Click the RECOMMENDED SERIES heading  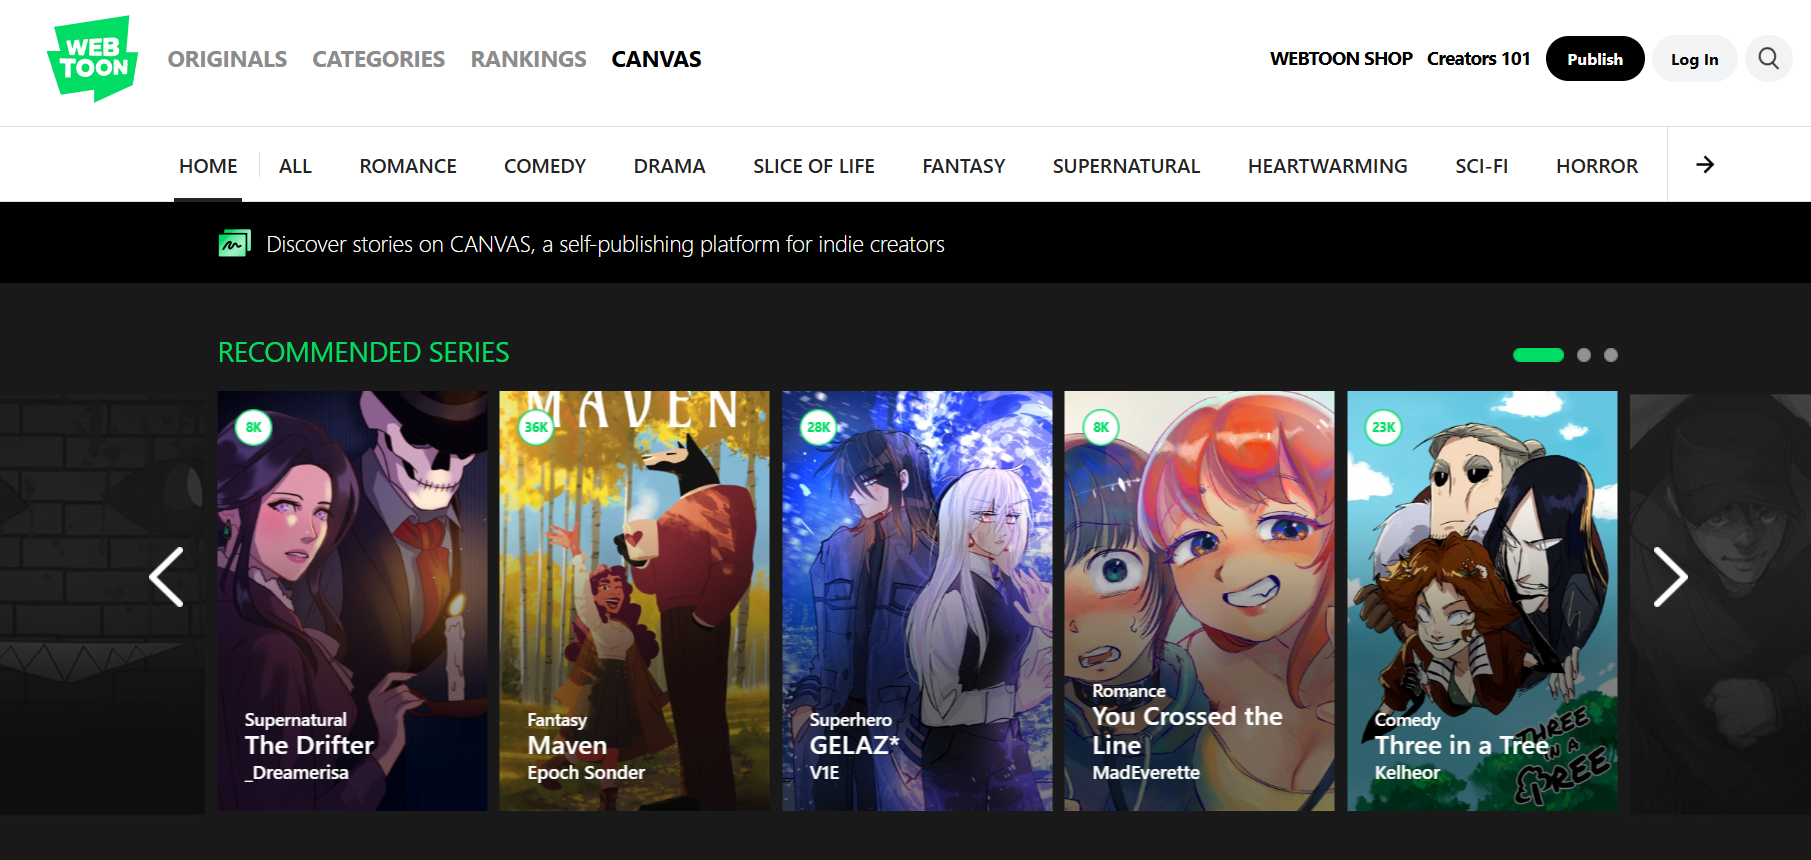click(364, 353)
